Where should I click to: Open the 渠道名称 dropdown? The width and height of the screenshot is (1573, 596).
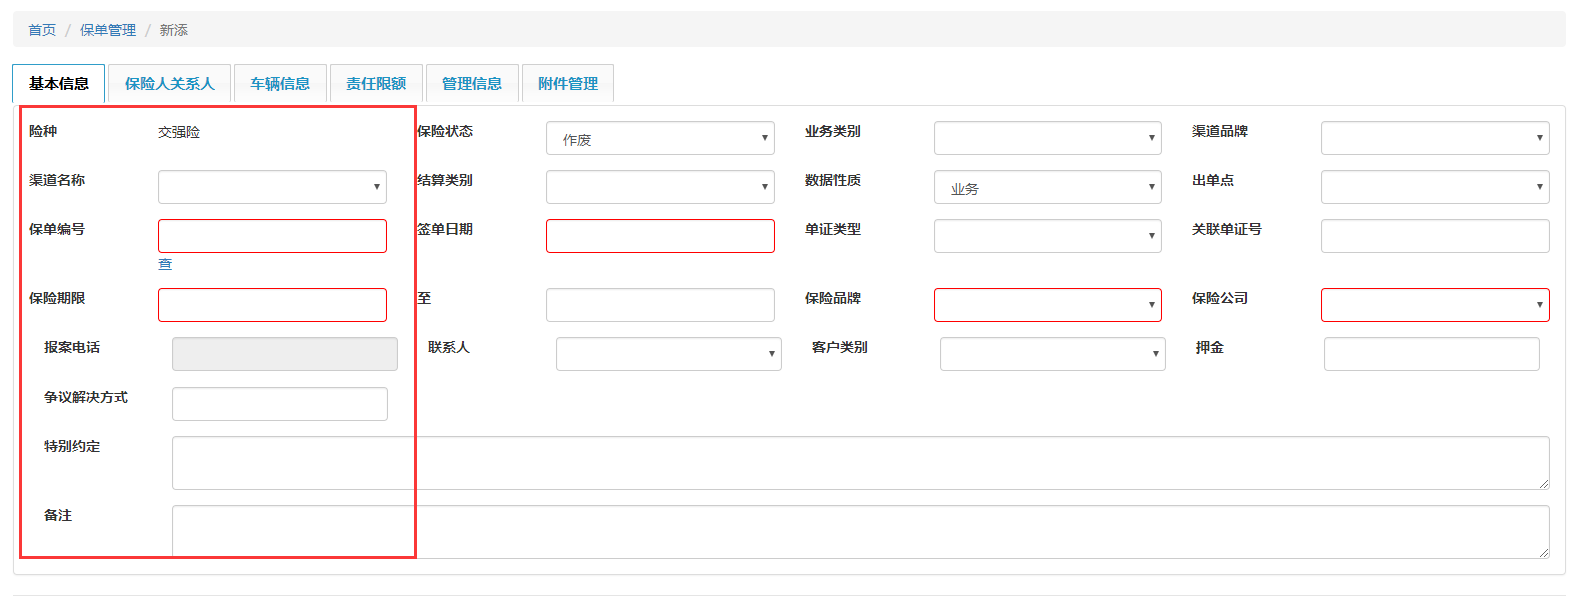pos(272,187)
